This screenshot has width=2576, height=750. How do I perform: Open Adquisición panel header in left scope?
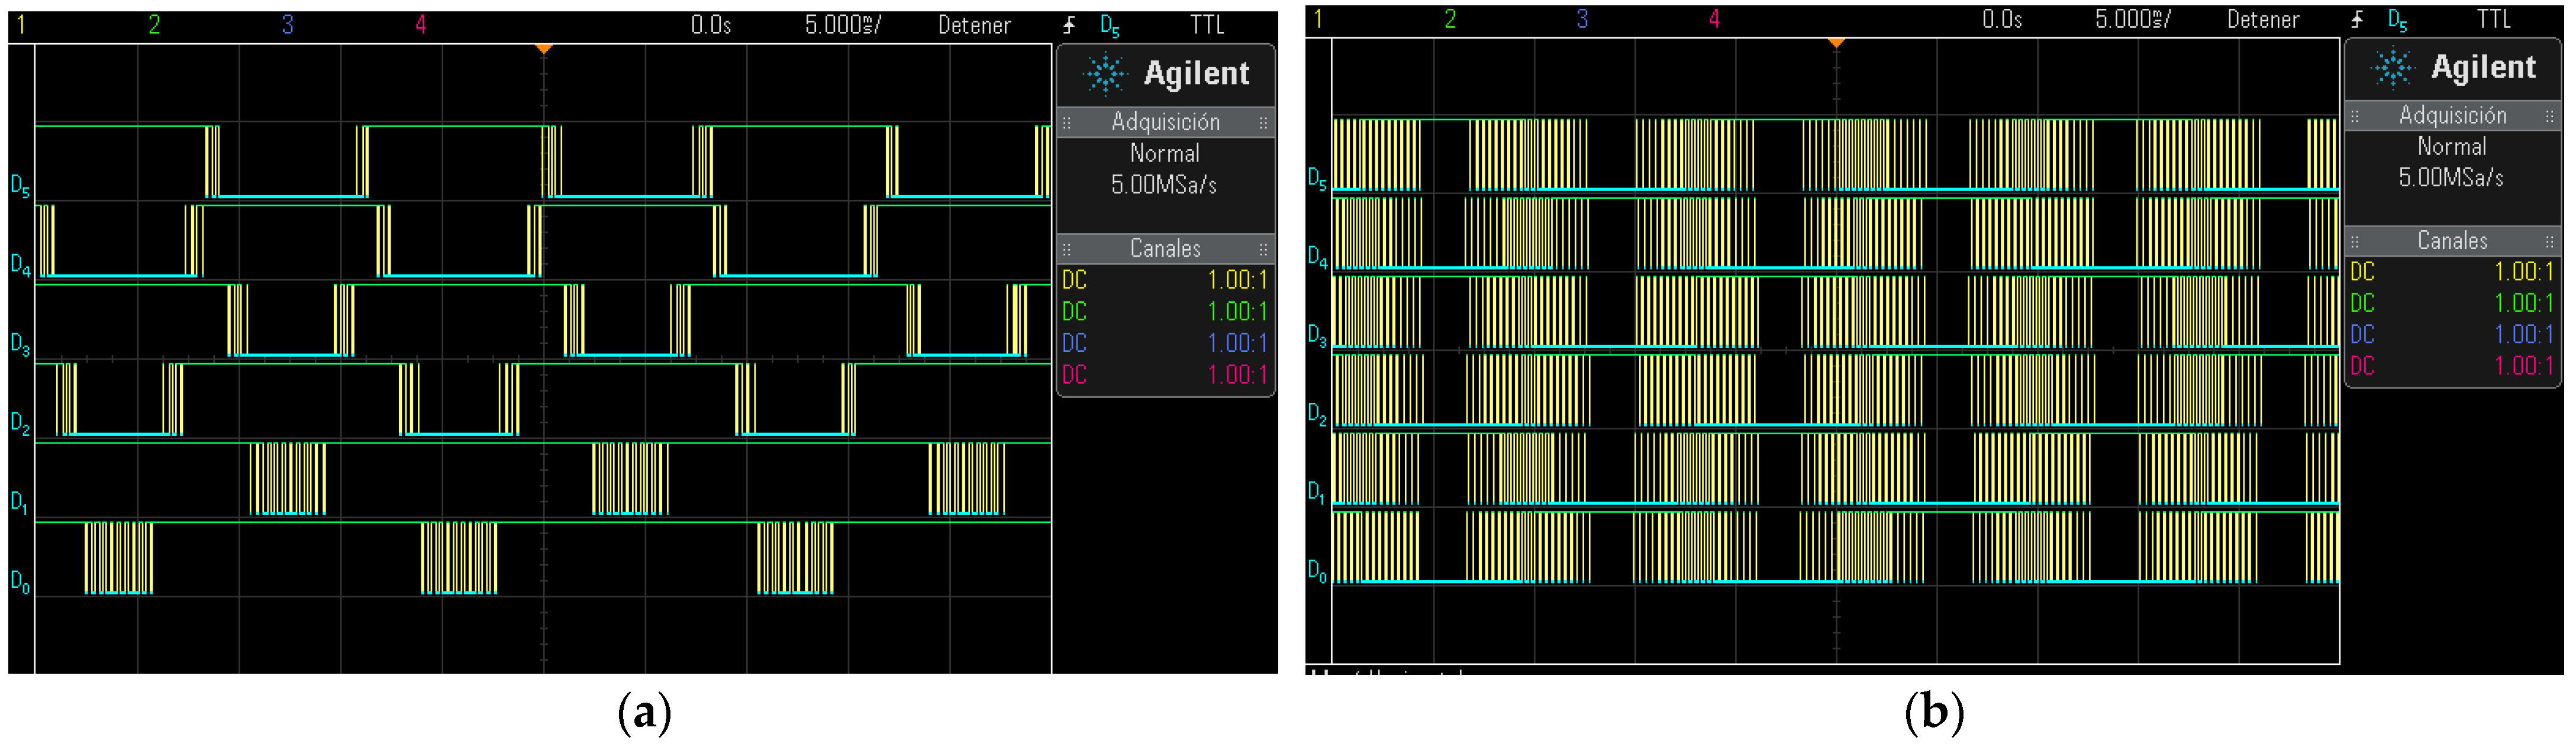point(1165,122)
